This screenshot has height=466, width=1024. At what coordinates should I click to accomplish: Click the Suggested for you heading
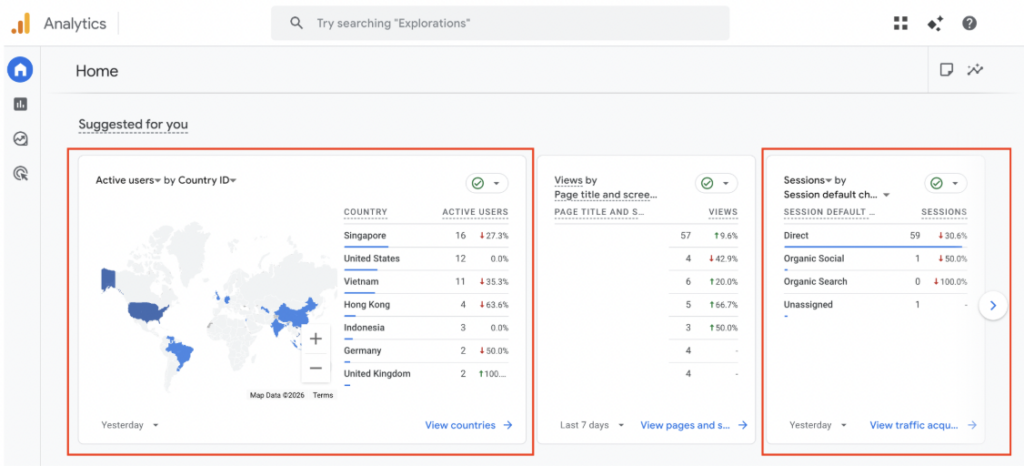[x=133, y=124]
